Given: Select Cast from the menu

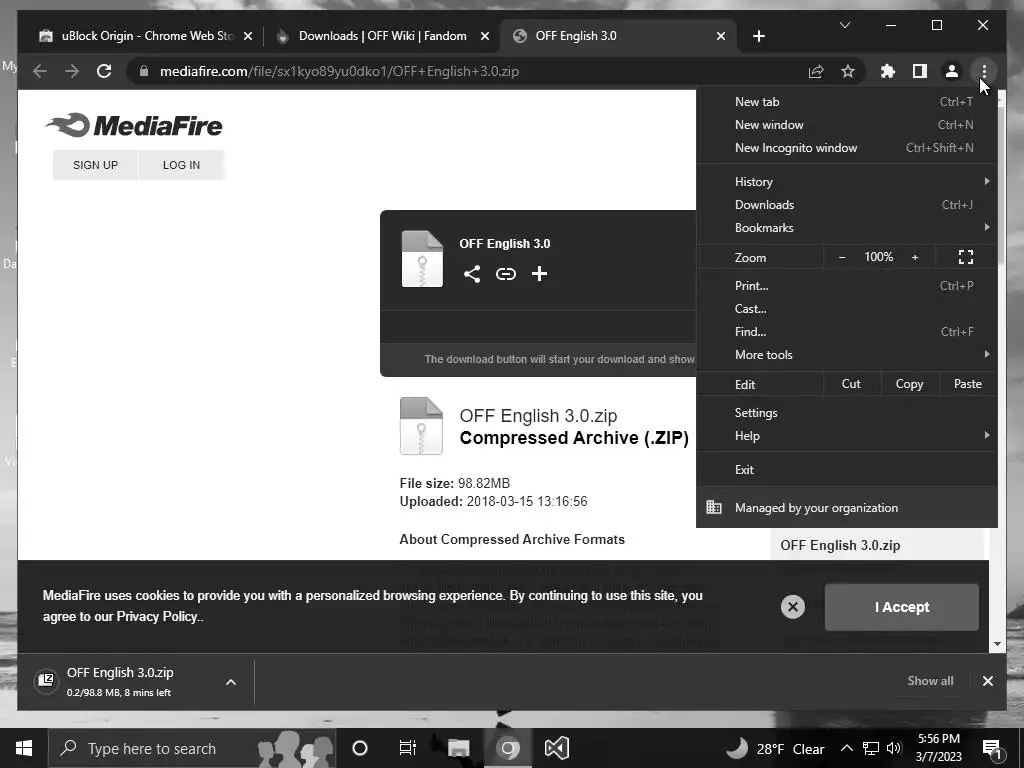Looking at the screenshot, I should pyautogui.click(x=847, y=309).
